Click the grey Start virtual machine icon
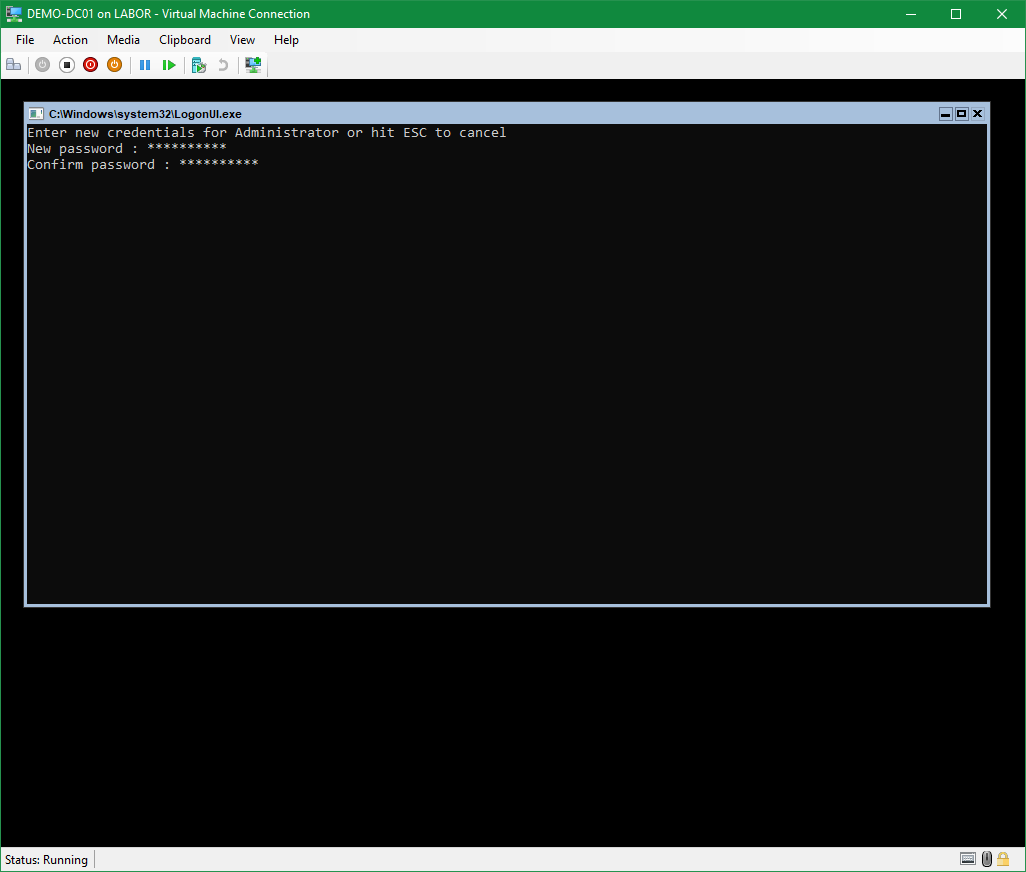The image size is (1026, 872). (42, 65)
